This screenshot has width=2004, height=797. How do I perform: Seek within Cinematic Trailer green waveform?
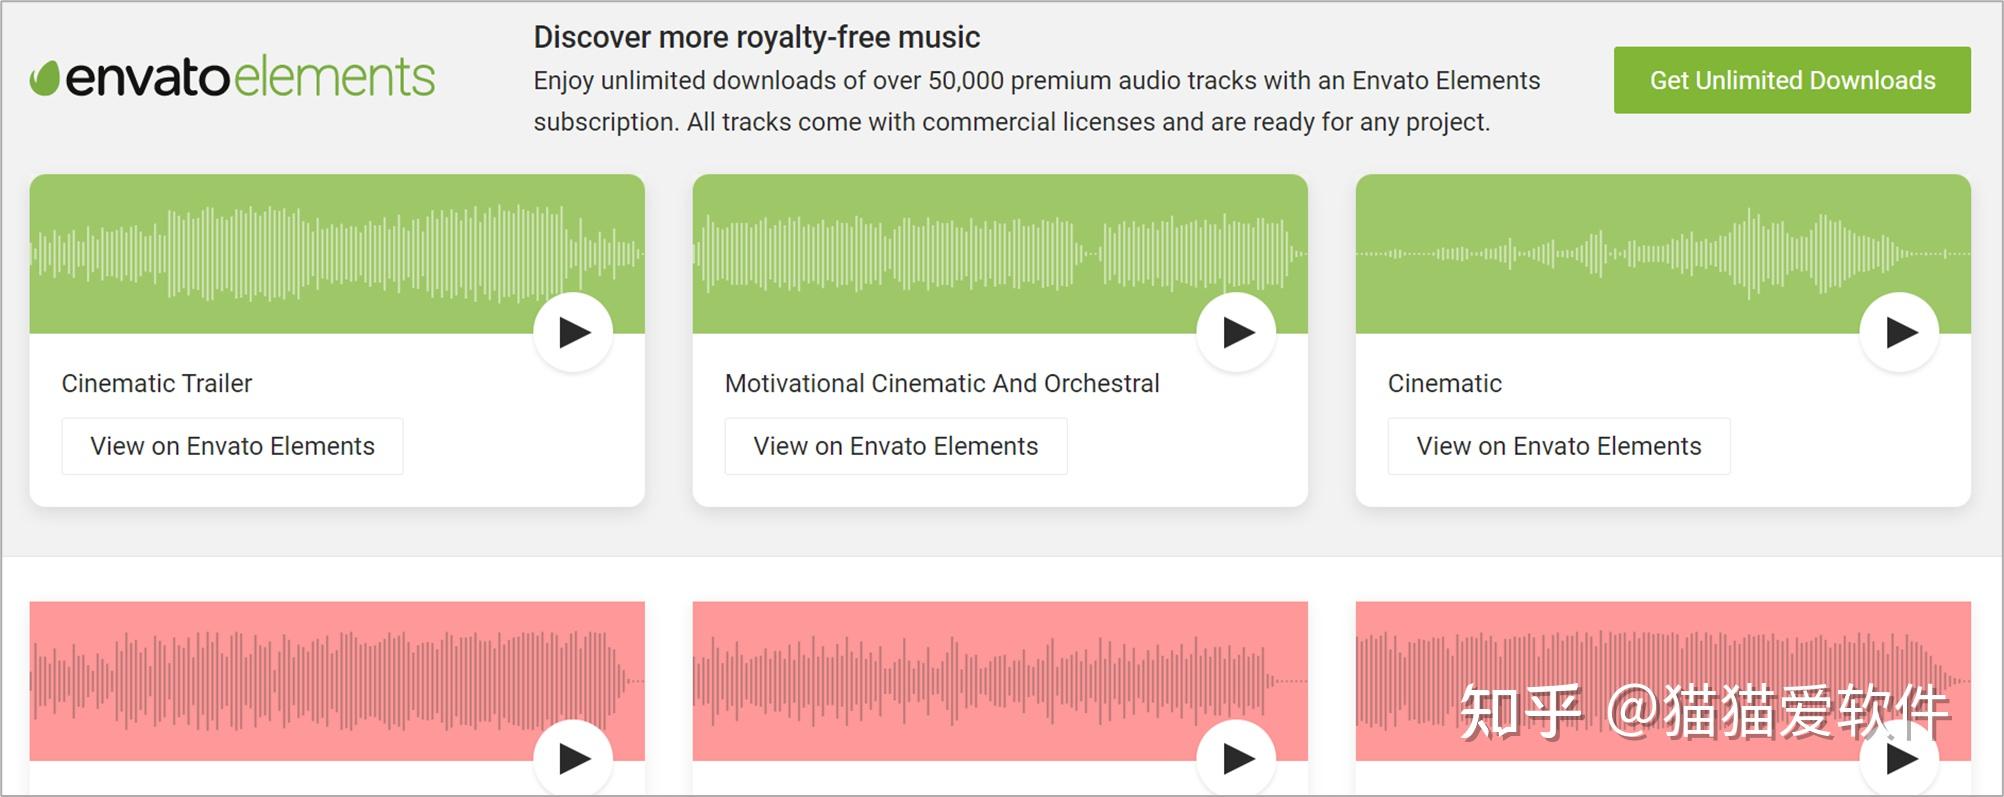[x=300, y=253]
